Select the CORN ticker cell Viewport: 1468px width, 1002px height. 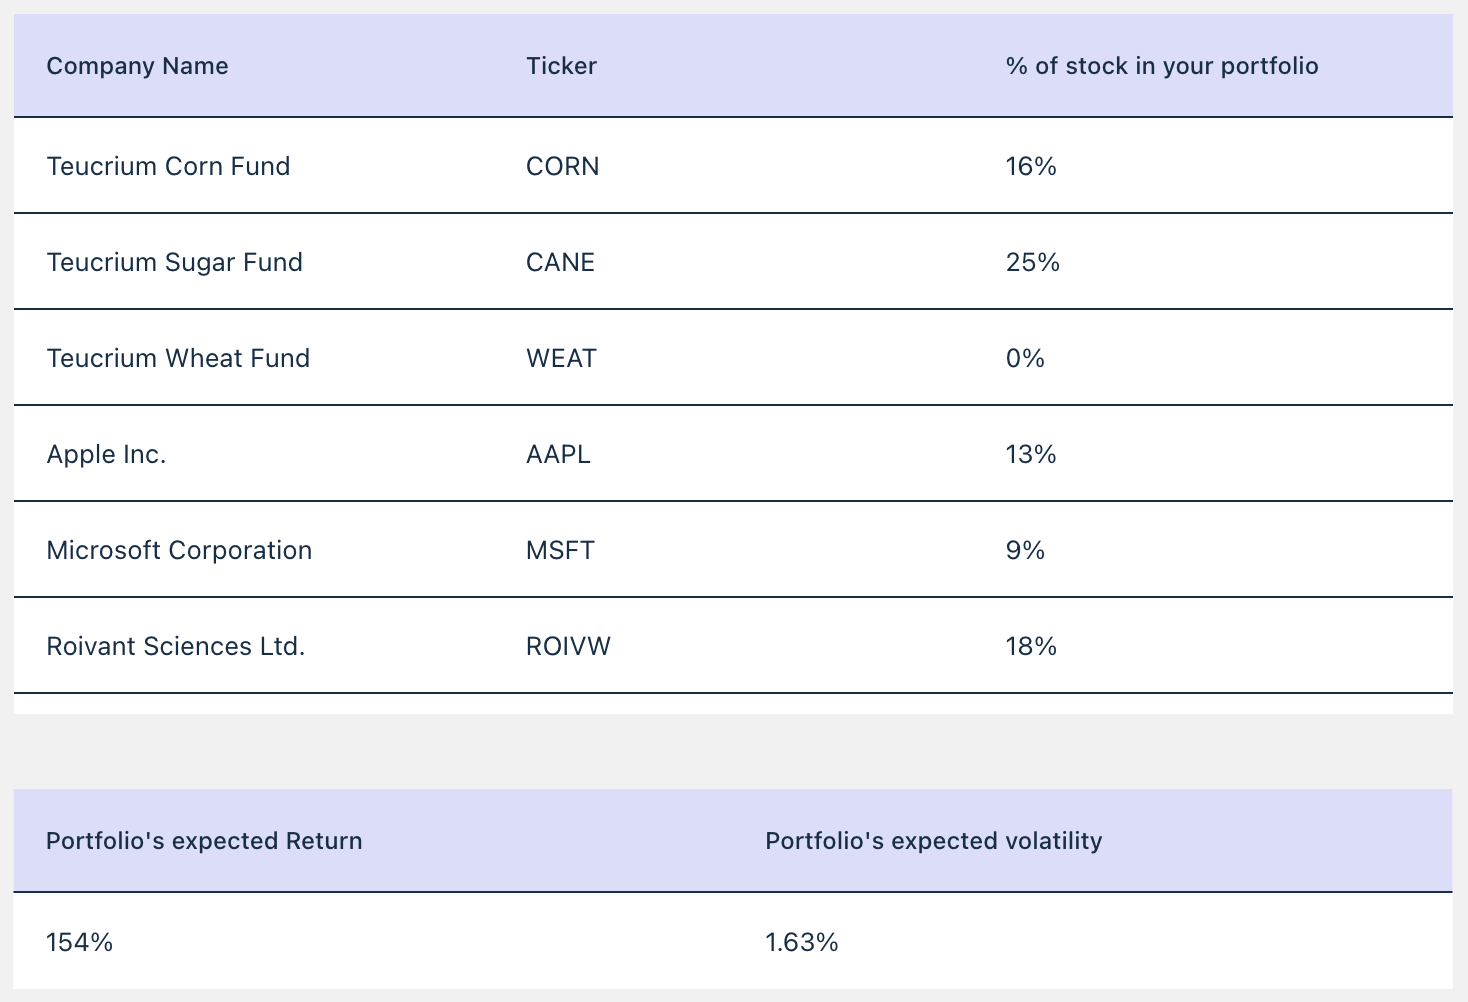pyautogui.click(x=563, y=166)
